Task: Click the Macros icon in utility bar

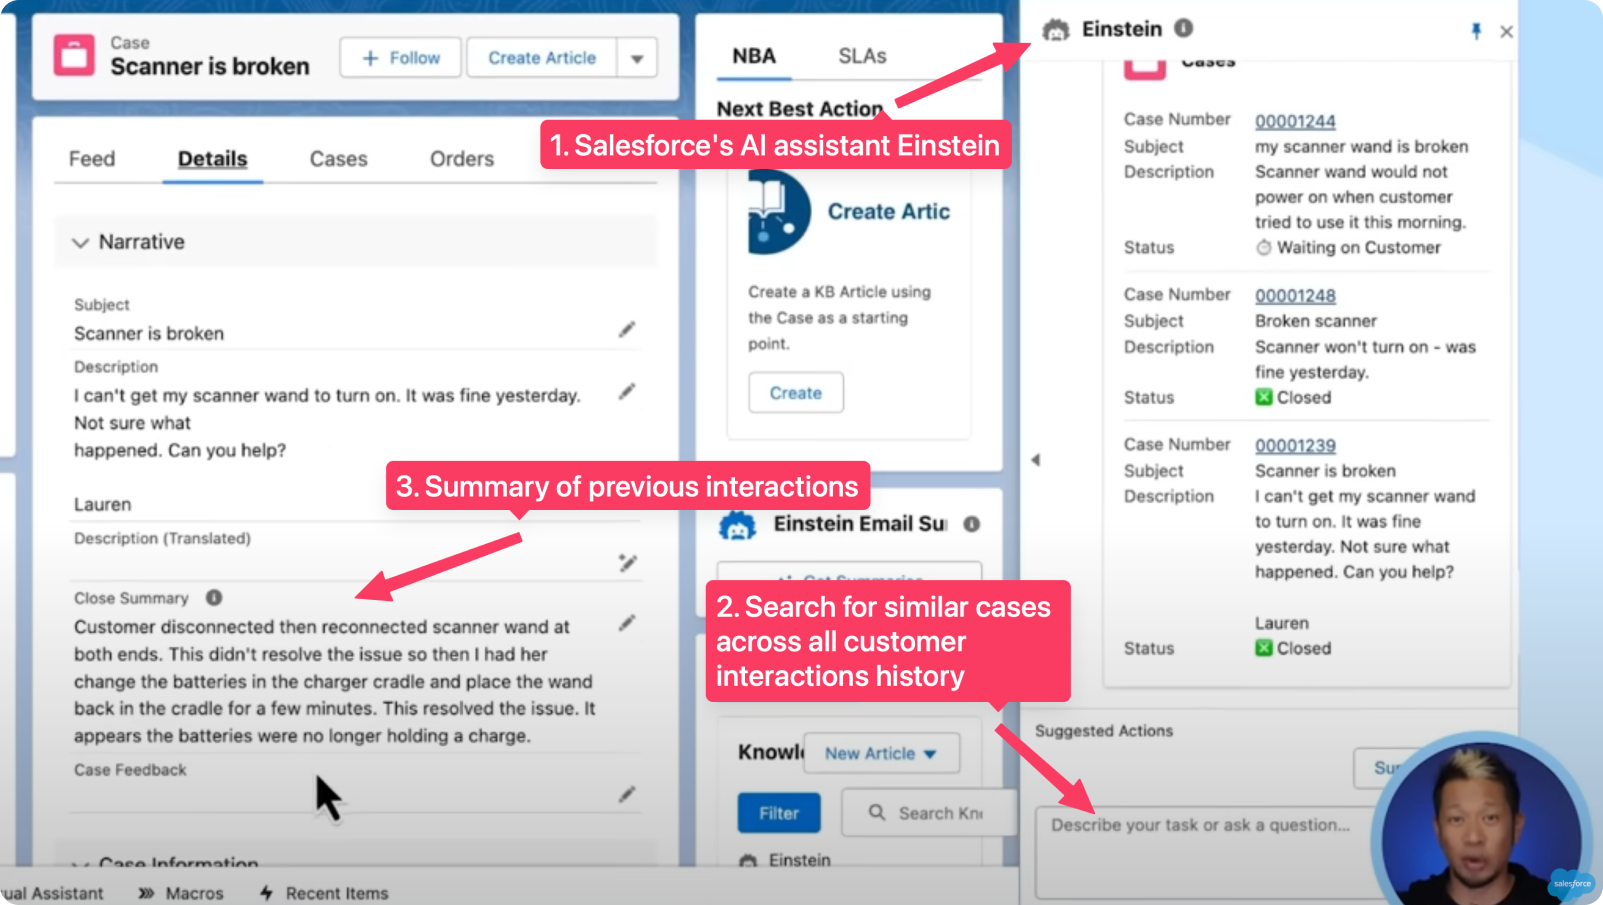Action: (x=146, y=893)
